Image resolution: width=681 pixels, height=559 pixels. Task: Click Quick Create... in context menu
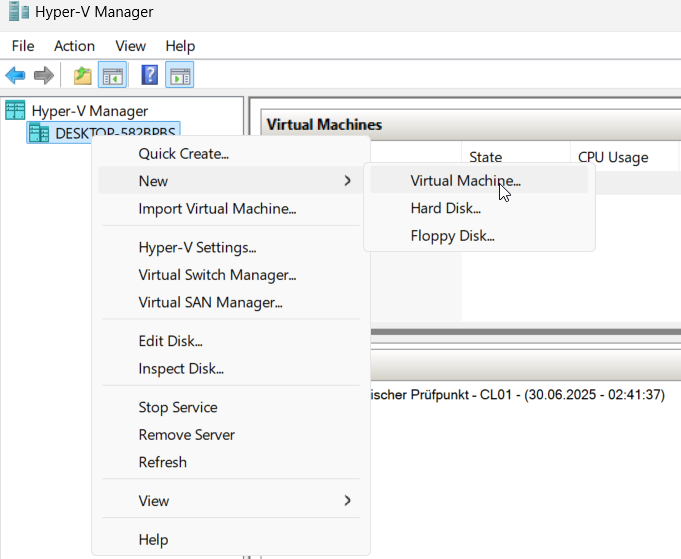[x=183, y=154]
